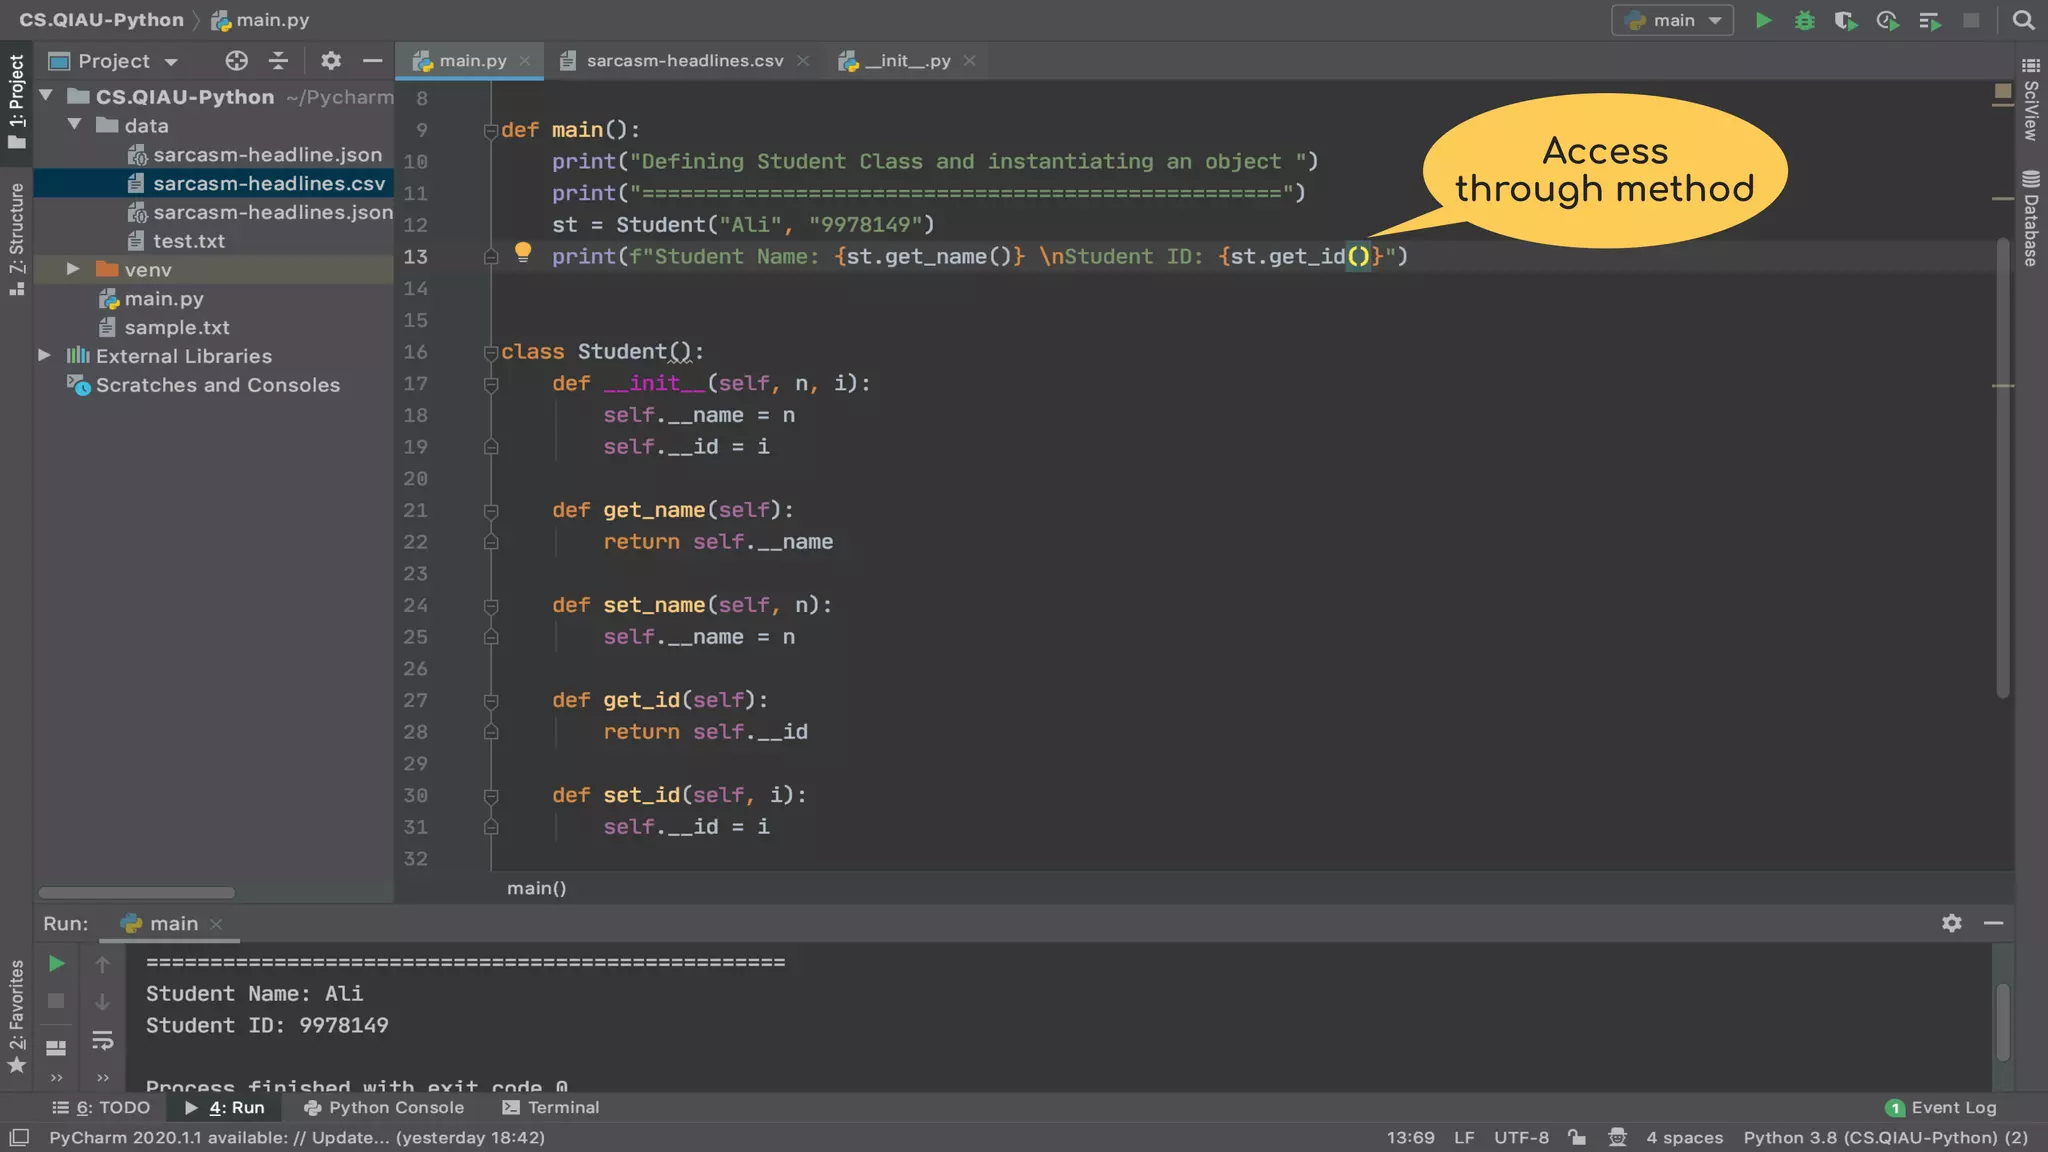Click Python 3.8 interpreter in status bar
The width and height of the screenshot is (2048, 1152).
[1885, 1137]
